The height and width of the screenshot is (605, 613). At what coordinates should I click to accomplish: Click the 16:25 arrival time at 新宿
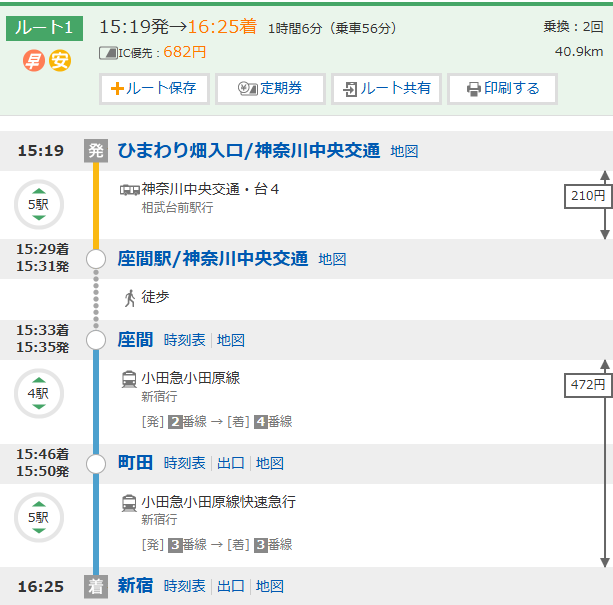click(x=41, y=587)
